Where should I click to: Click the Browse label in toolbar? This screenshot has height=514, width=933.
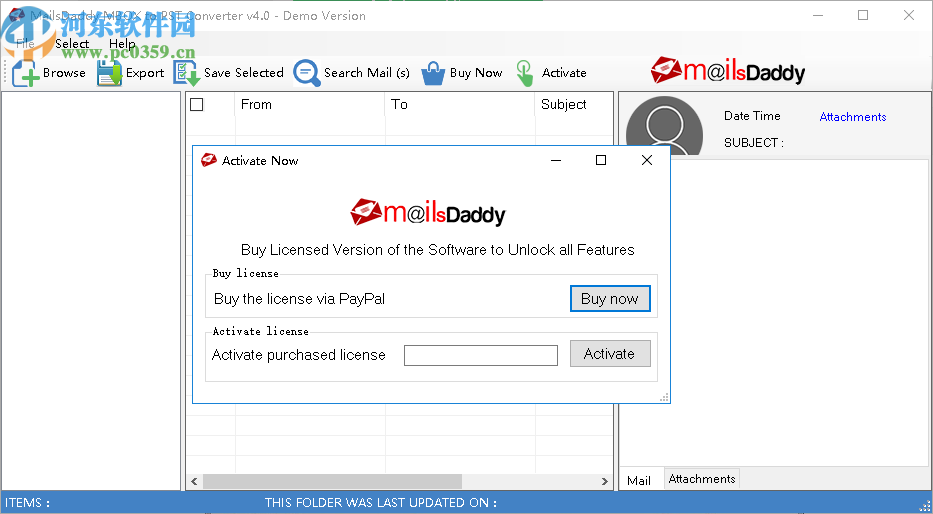click(x=64, y=73)
